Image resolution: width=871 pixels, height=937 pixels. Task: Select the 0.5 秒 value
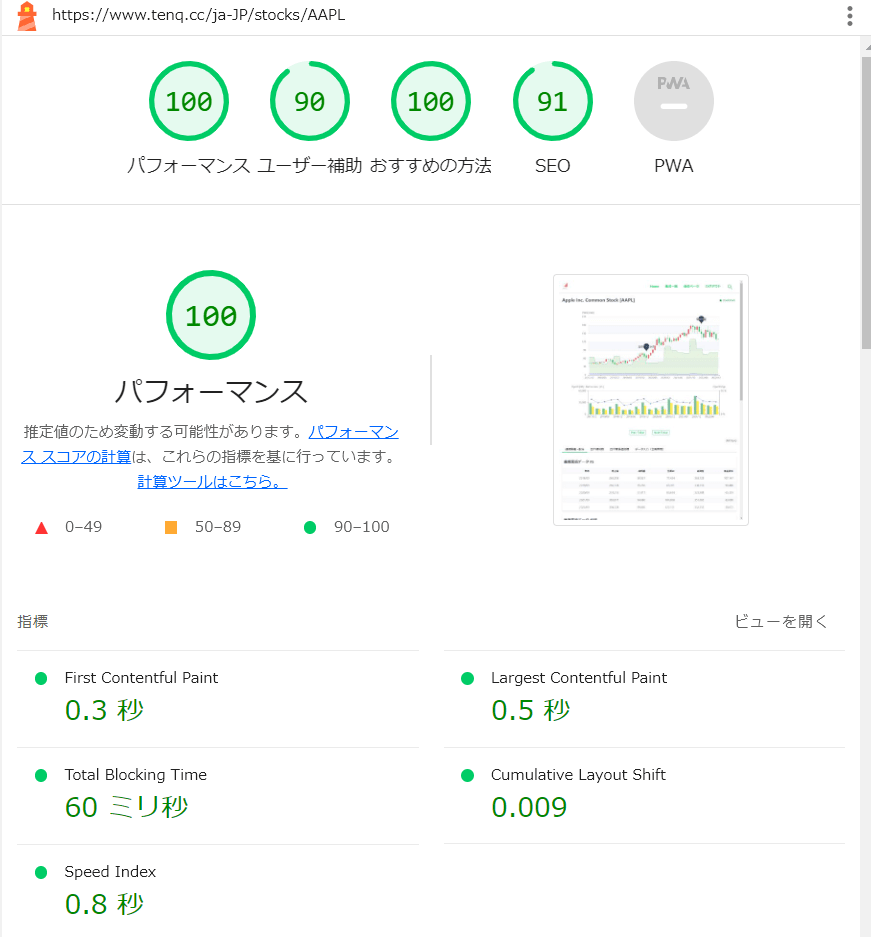coord(530,710)
